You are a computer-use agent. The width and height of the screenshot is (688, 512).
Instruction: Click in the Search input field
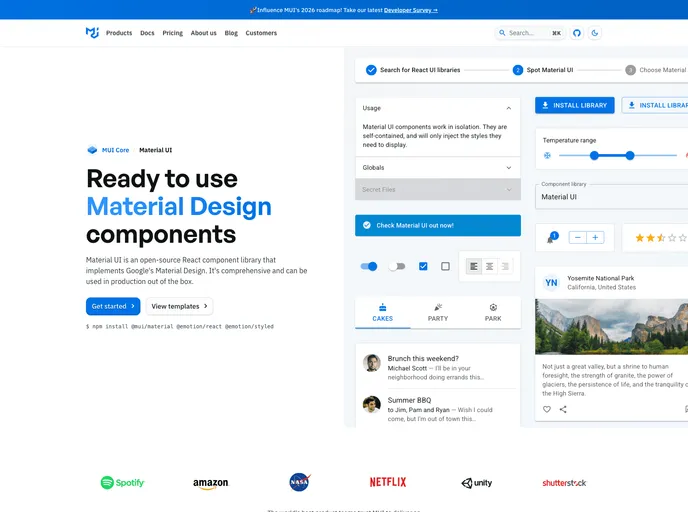click(530, 33)
